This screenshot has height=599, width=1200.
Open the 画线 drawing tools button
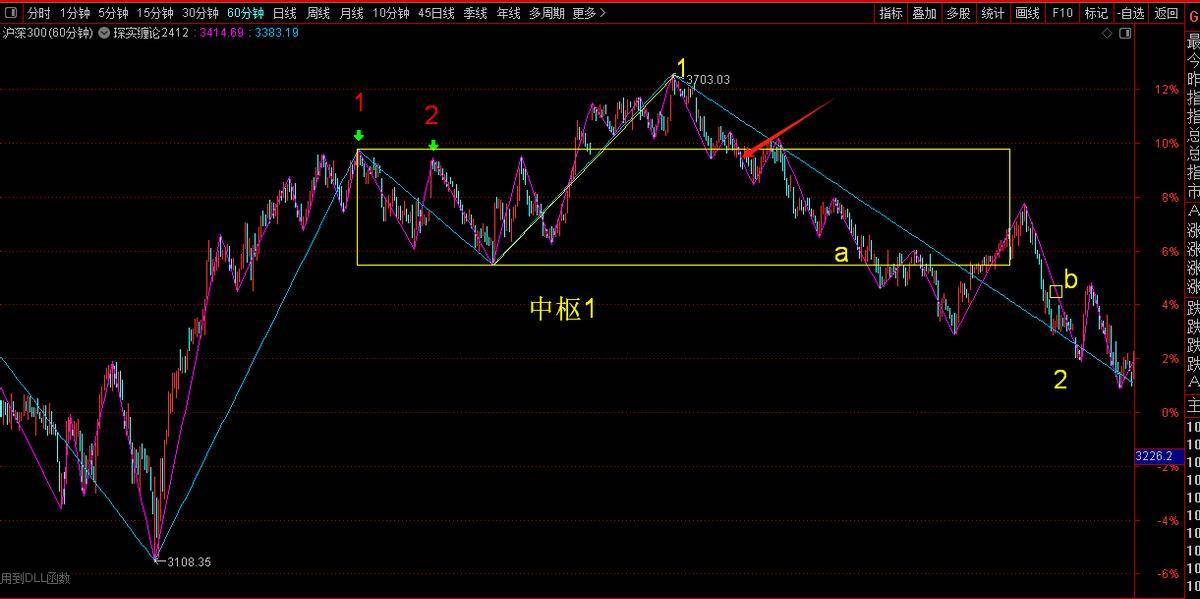click(x=1027, y=13)
